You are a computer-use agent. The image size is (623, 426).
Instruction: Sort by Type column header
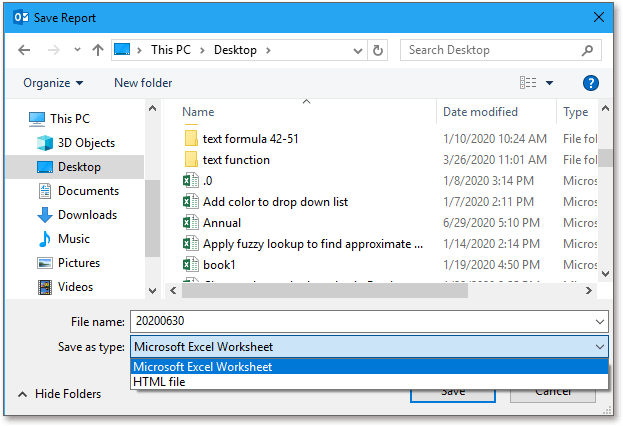pos(575,112)
